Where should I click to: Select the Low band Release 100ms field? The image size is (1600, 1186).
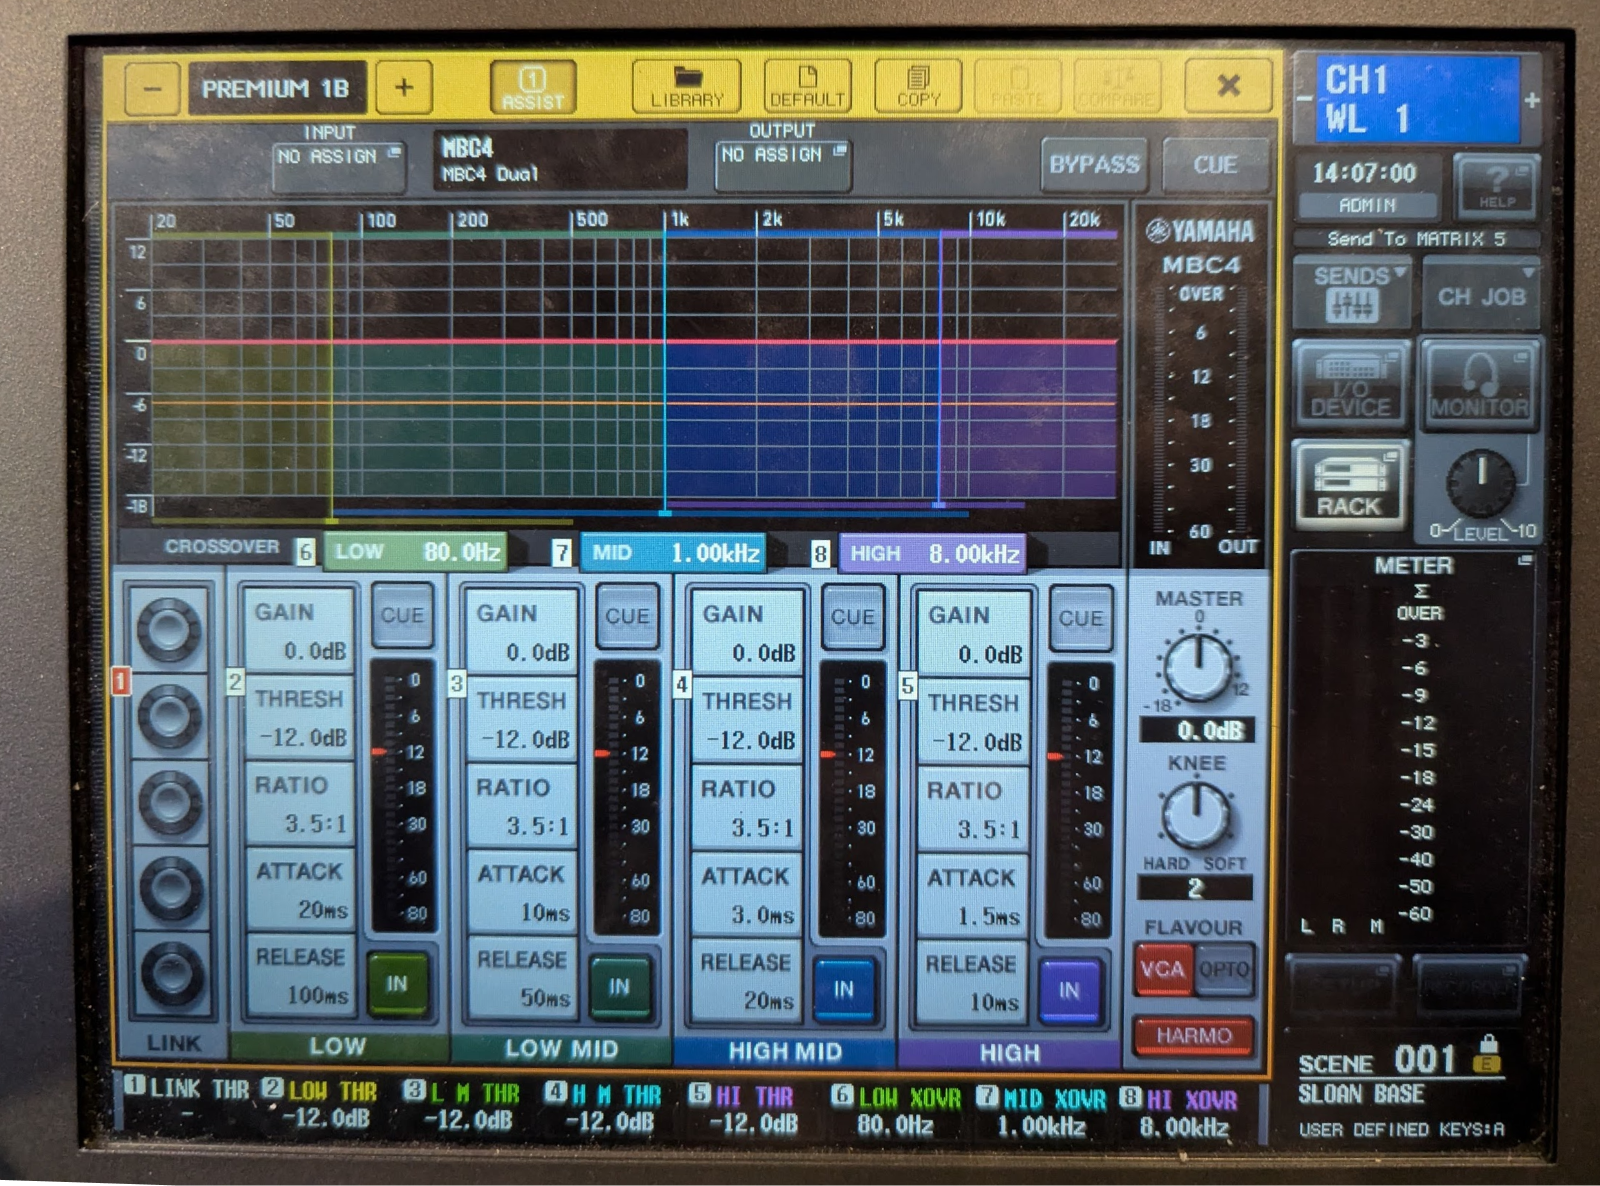point(299,975)
